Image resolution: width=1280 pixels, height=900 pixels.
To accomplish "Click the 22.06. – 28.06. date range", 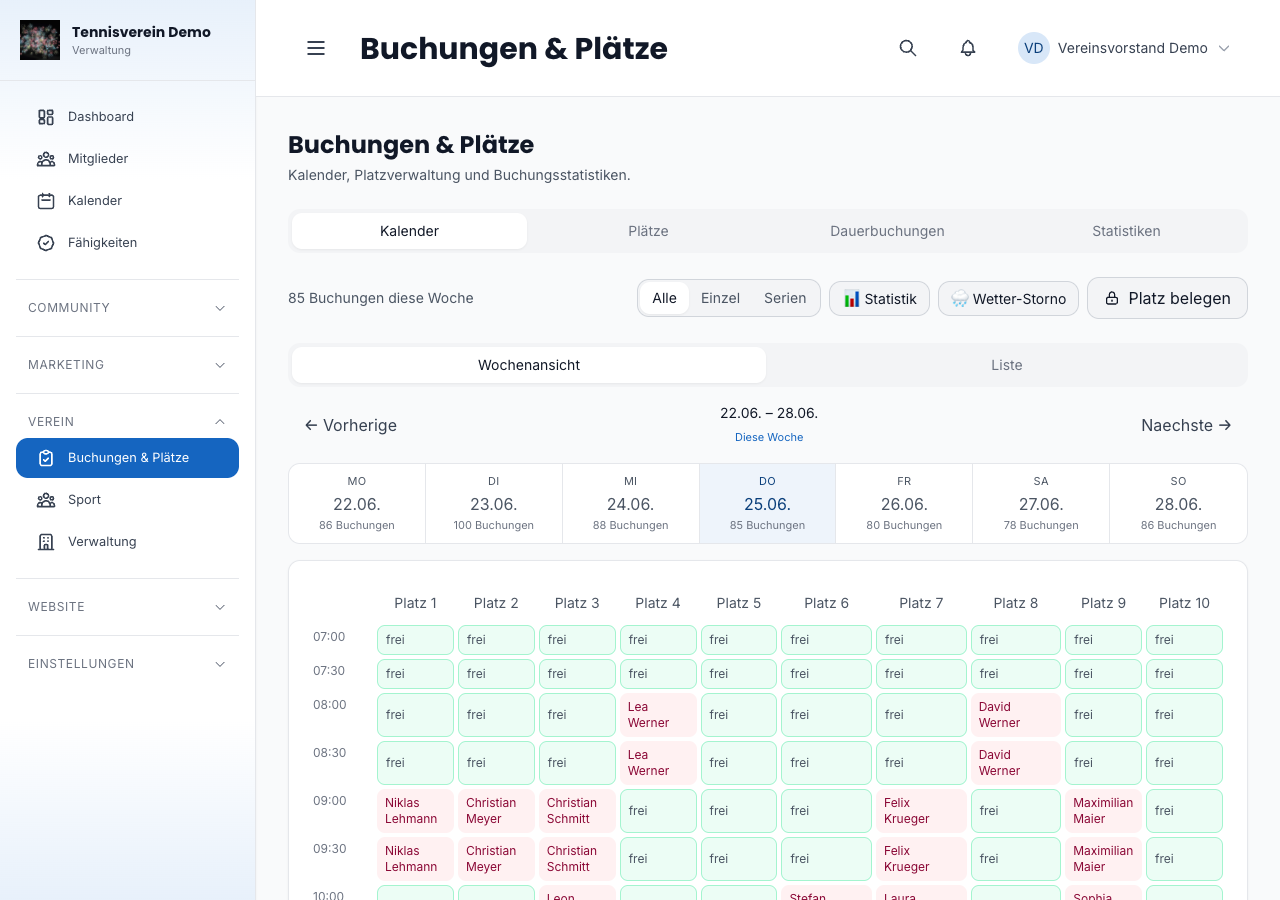I will point(769,413).
